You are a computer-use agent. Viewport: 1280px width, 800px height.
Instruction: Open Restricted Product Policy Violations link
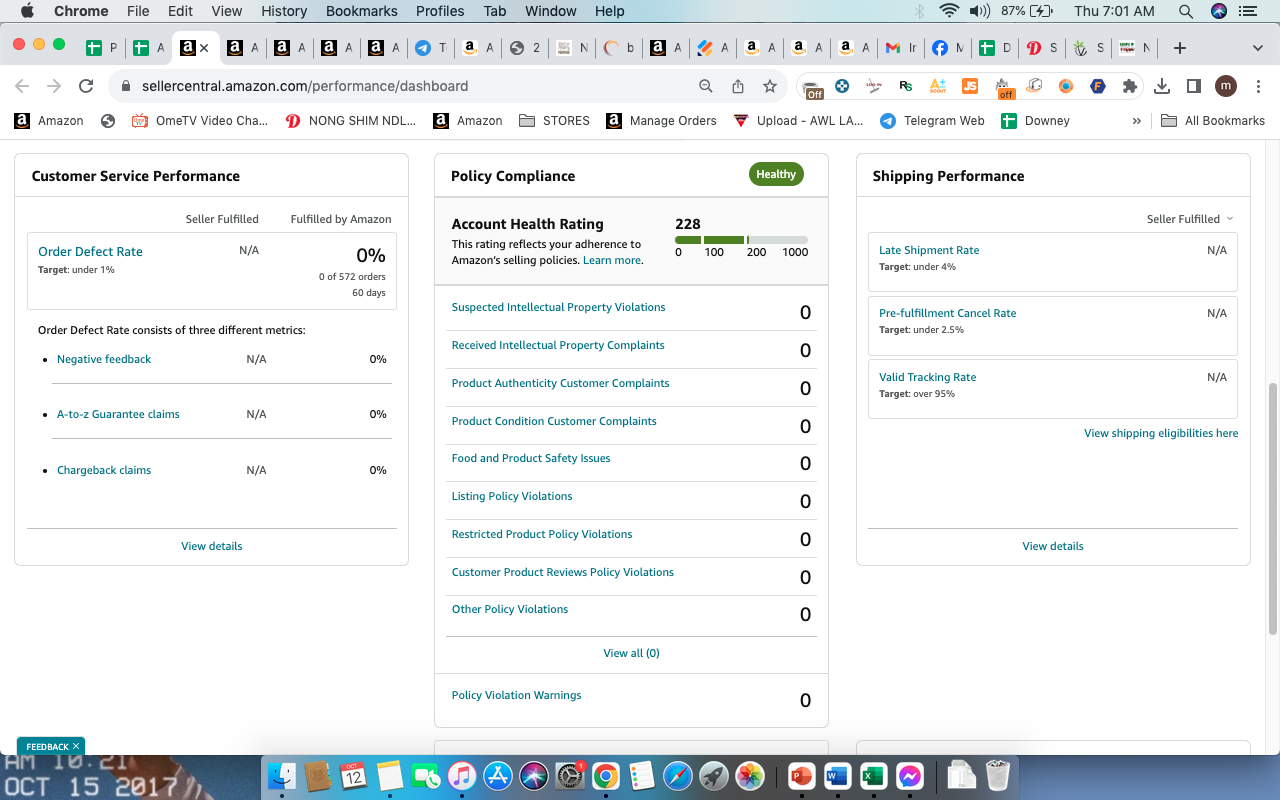[542, 534]
